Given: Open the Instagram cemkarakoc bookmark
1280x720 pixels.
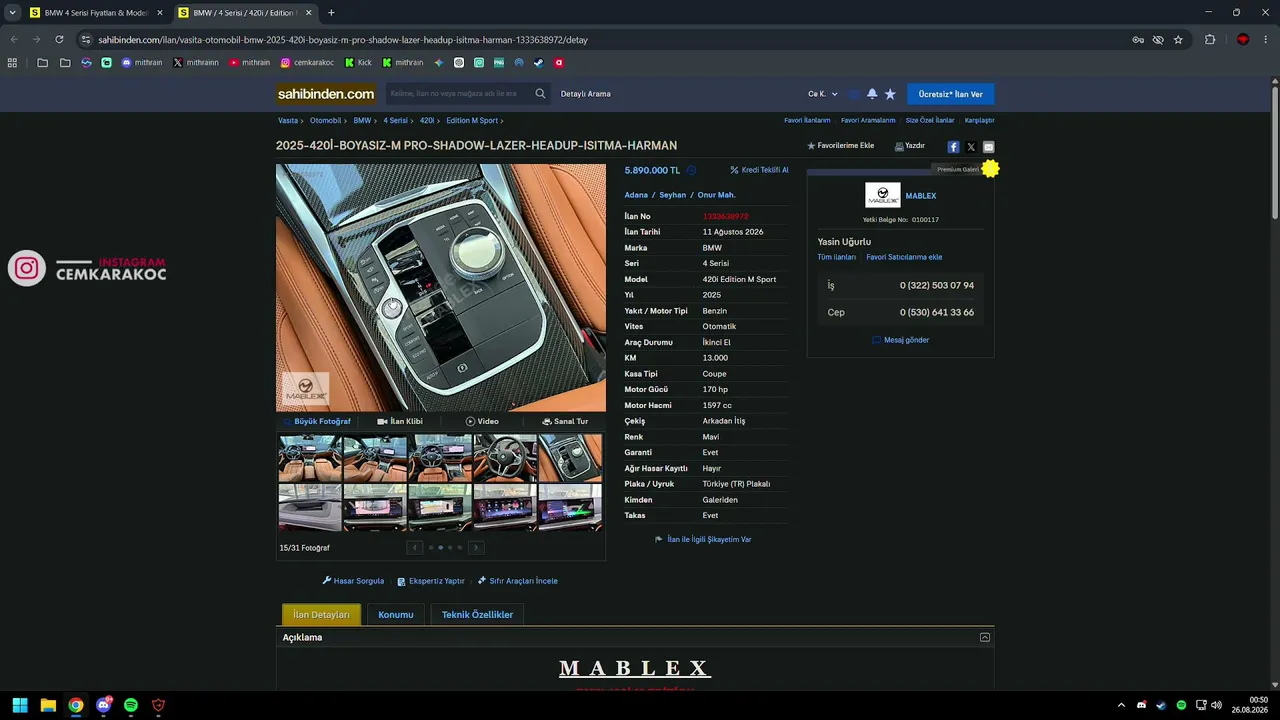Looking at the screenshot, I should 307,62.
